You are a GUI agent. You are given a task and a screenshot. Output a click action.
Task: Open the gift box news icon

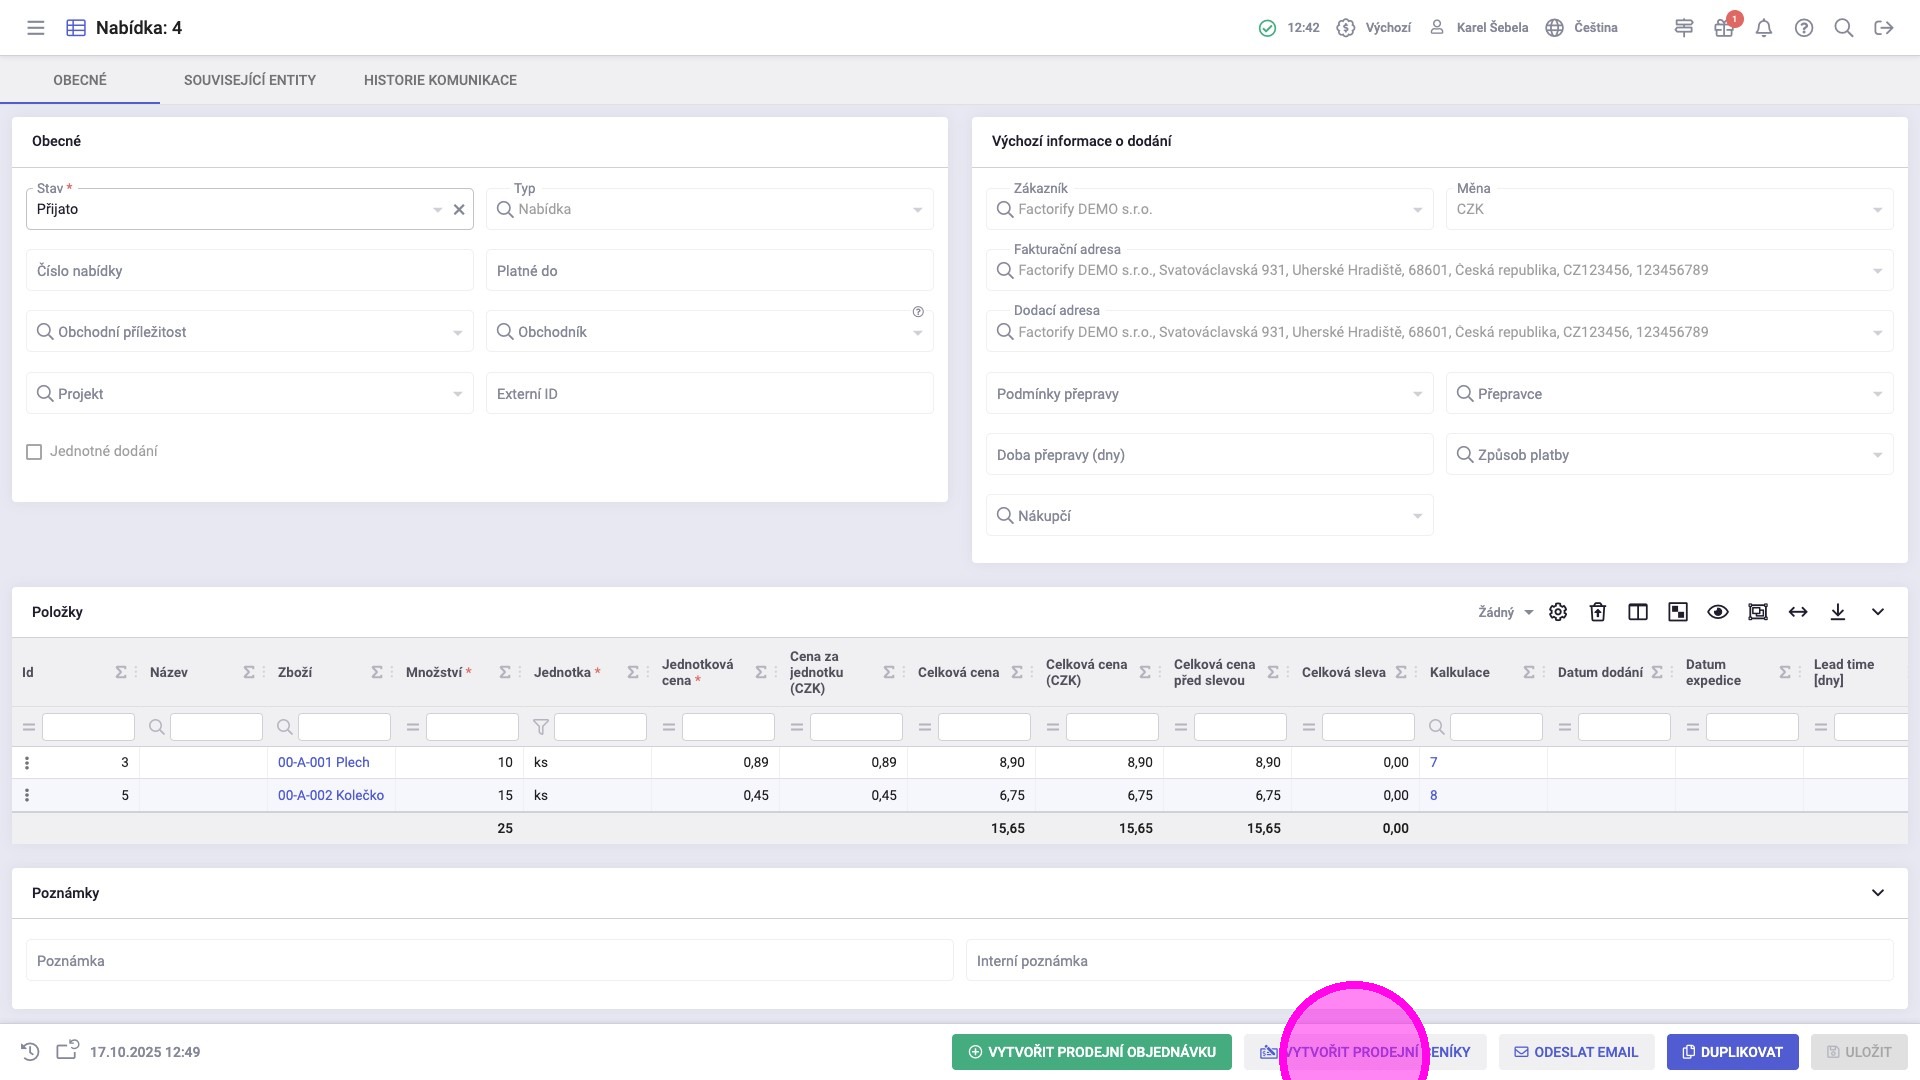(1723, 28)
